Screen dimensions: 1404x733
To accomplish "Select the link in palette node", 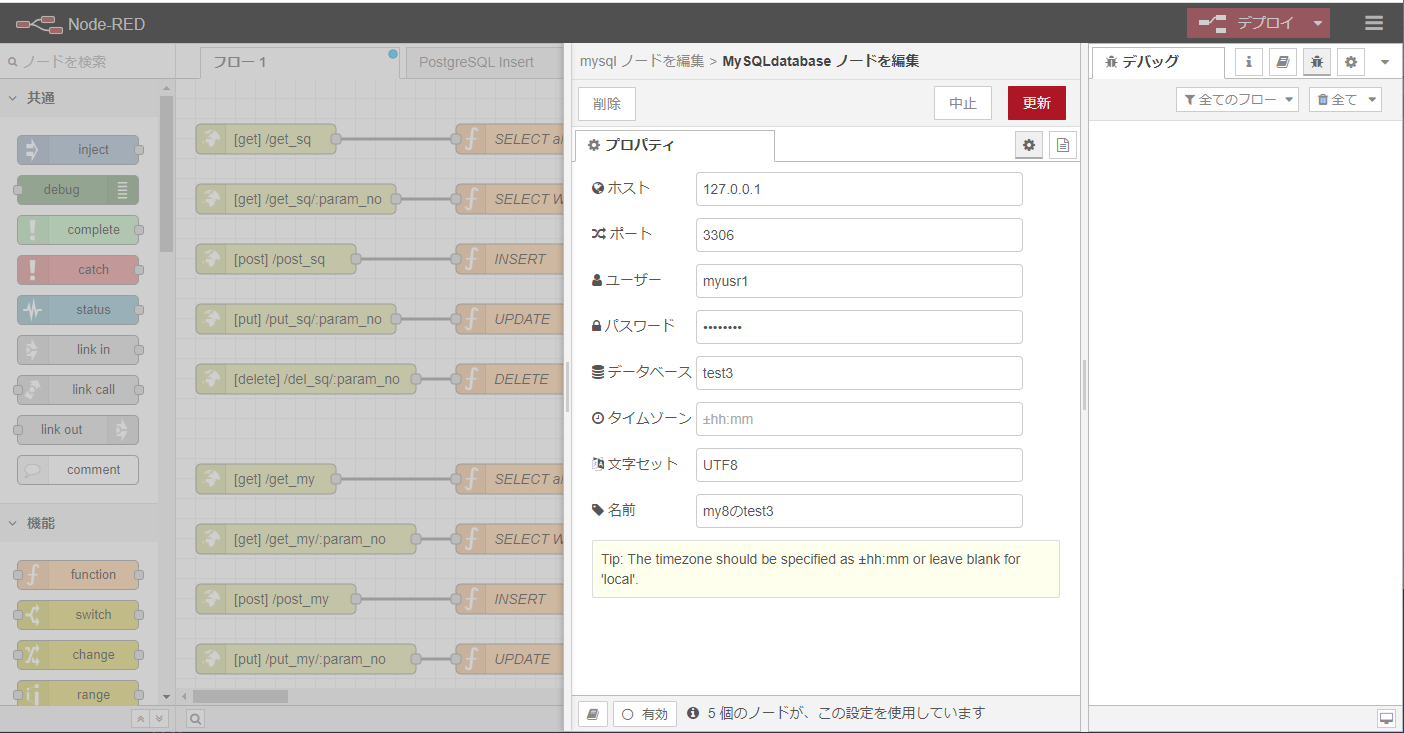I will (78, 350).
